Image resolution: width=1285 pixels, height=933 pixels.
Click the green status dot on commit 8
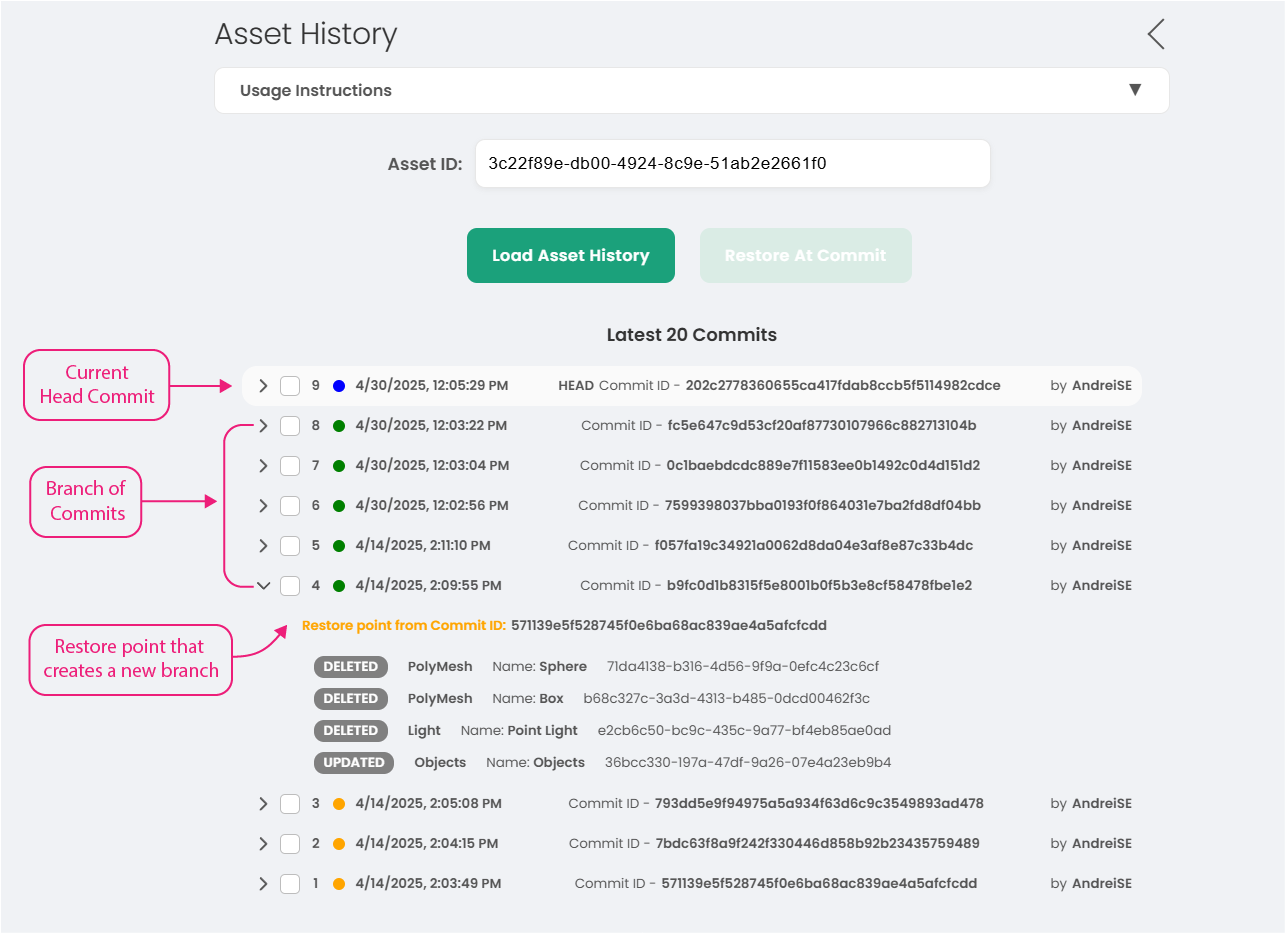pos(339,426)
